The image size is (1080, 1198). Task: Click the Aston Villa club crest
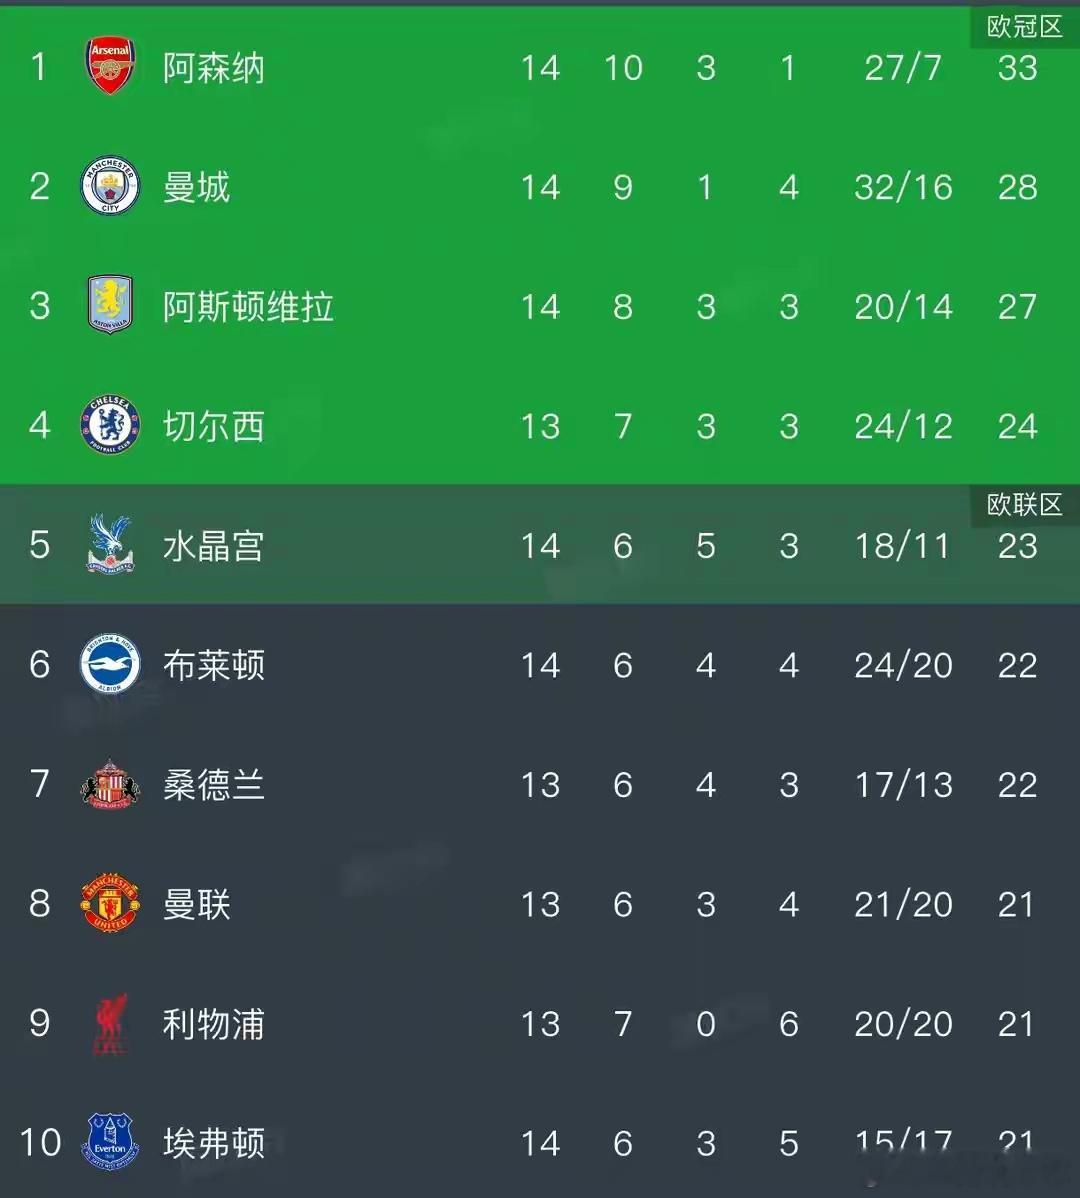(110, 306)
